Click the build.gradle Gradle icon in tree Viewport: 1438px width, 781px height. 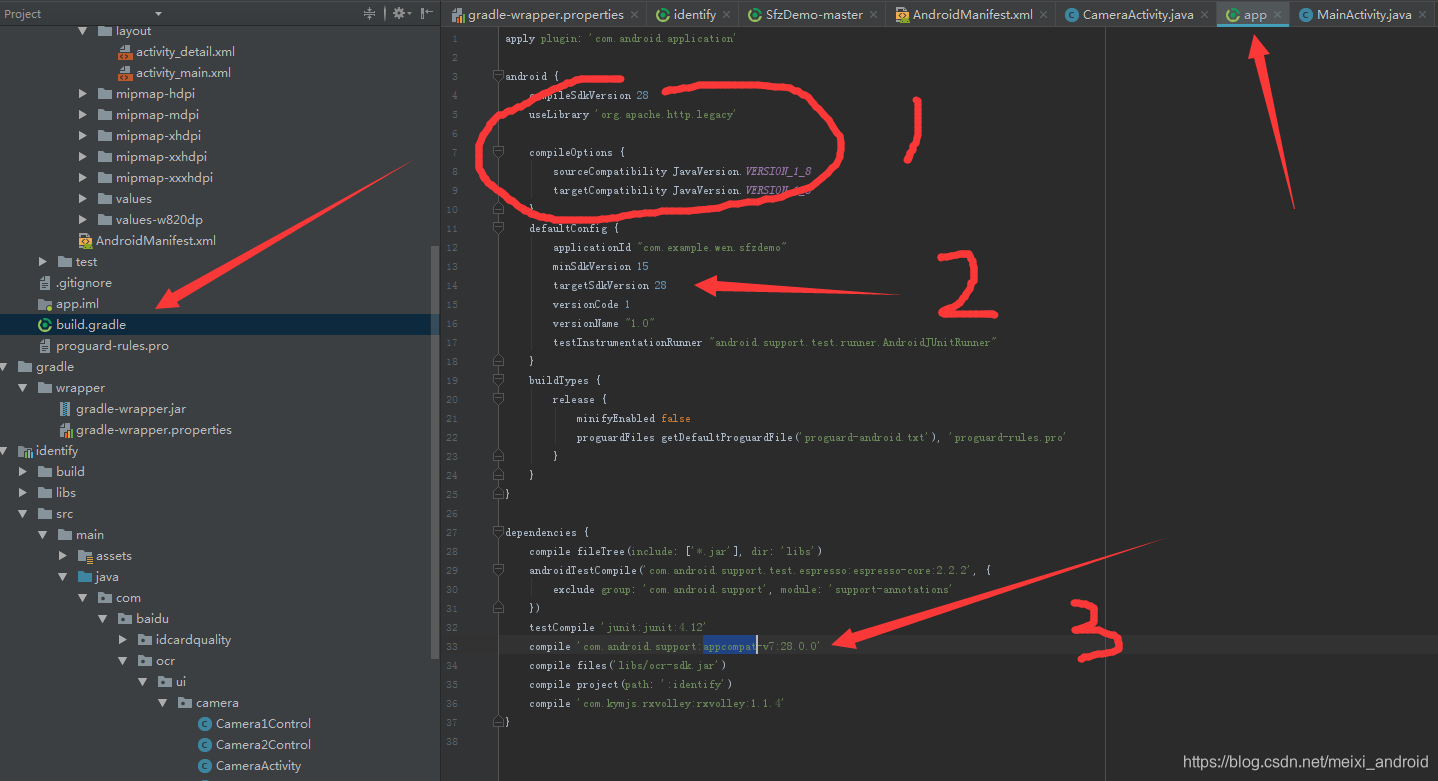point(45,325)
